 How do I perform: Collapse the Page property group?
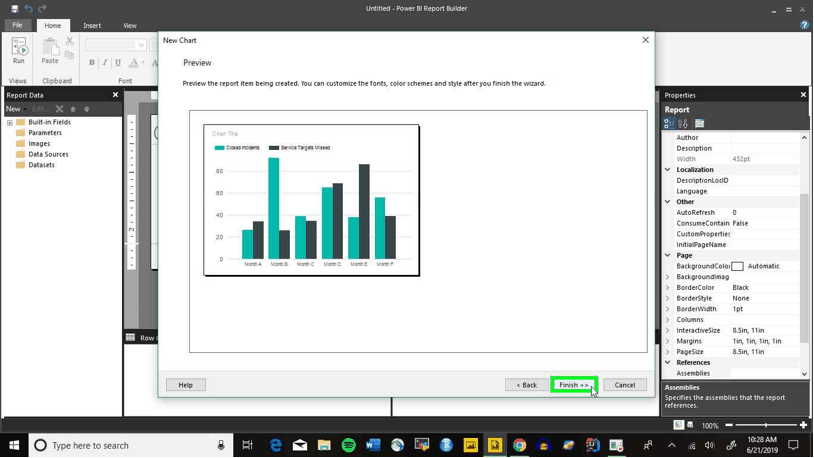point(668,255)
